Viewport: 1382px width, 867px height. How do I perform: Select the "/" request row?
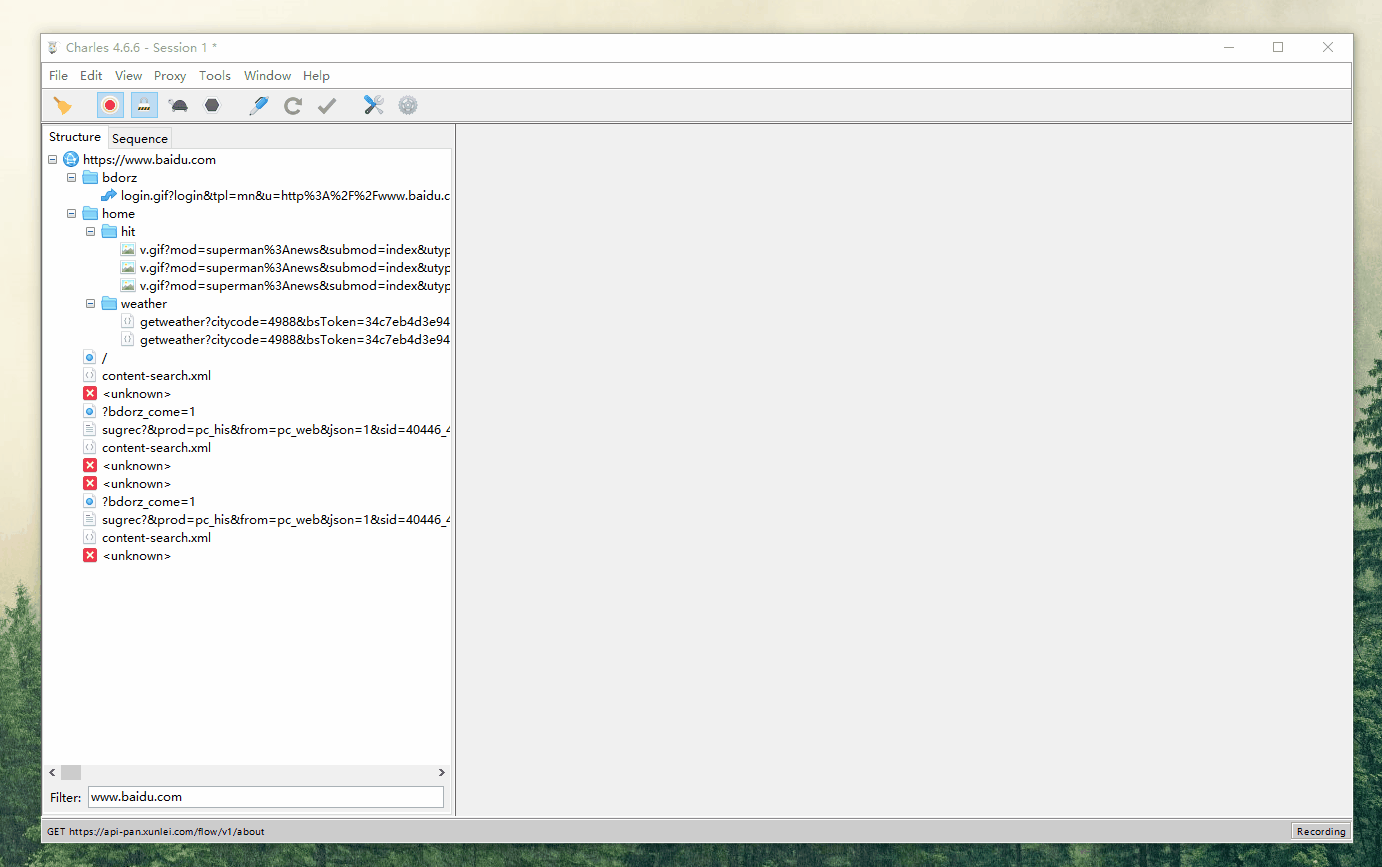click(x=95, y=358)
